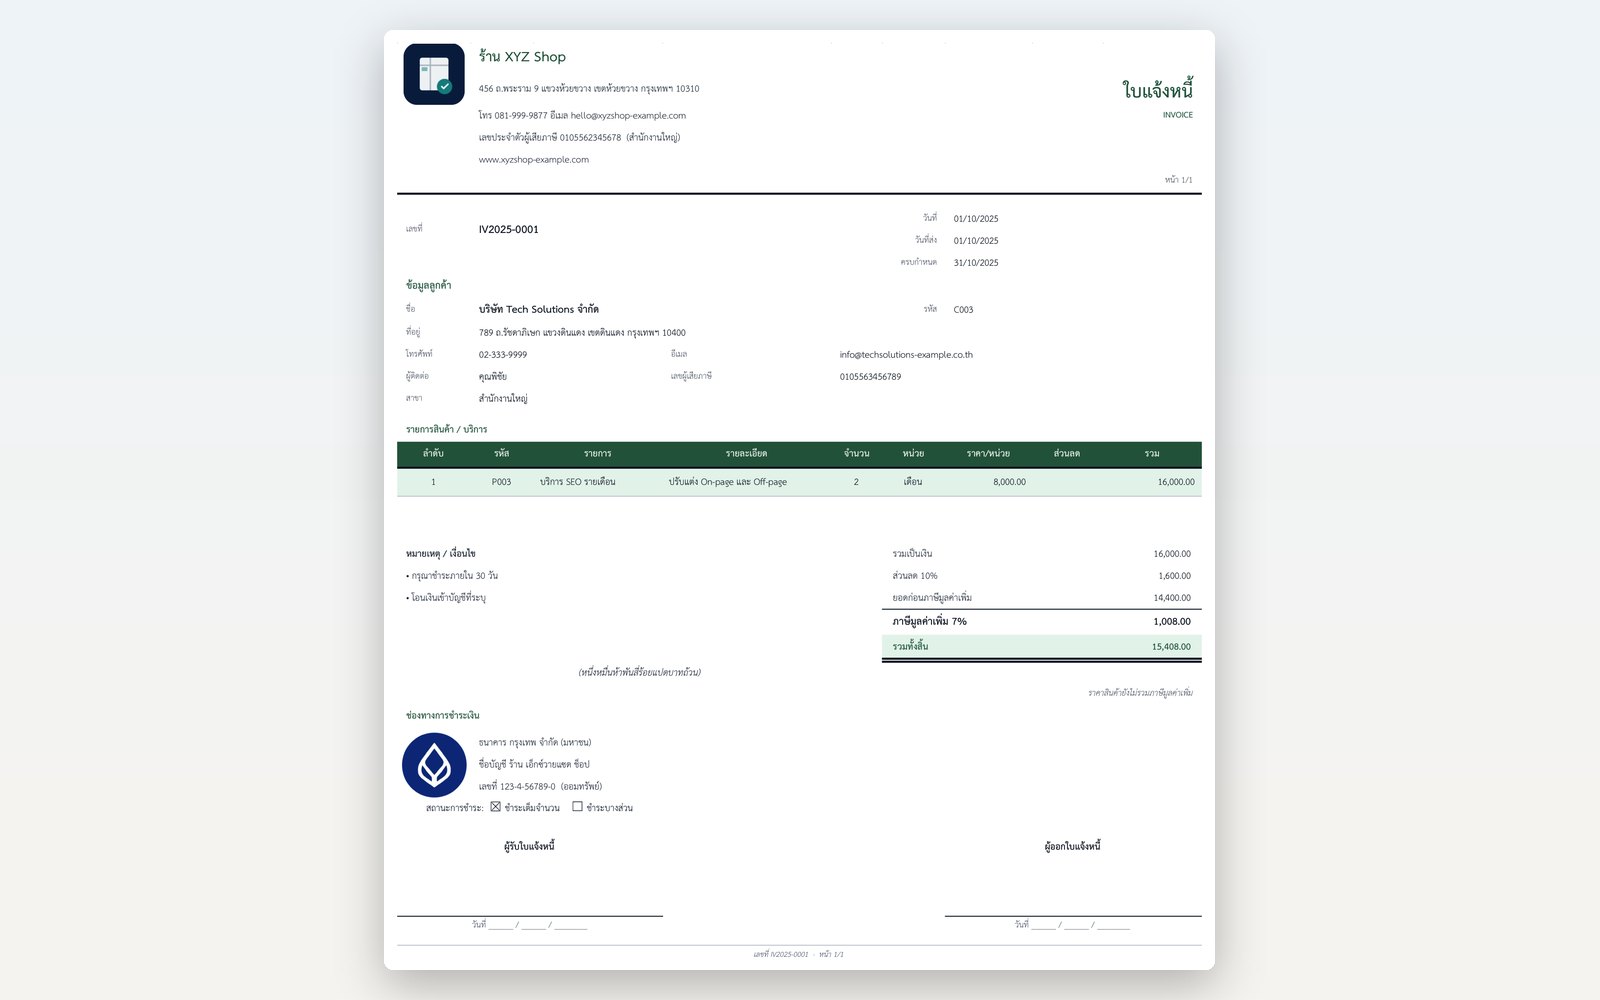Click the ส่วนลด column header
This screenshot has height=1000, width=1600.
(x=1067, y=454)
